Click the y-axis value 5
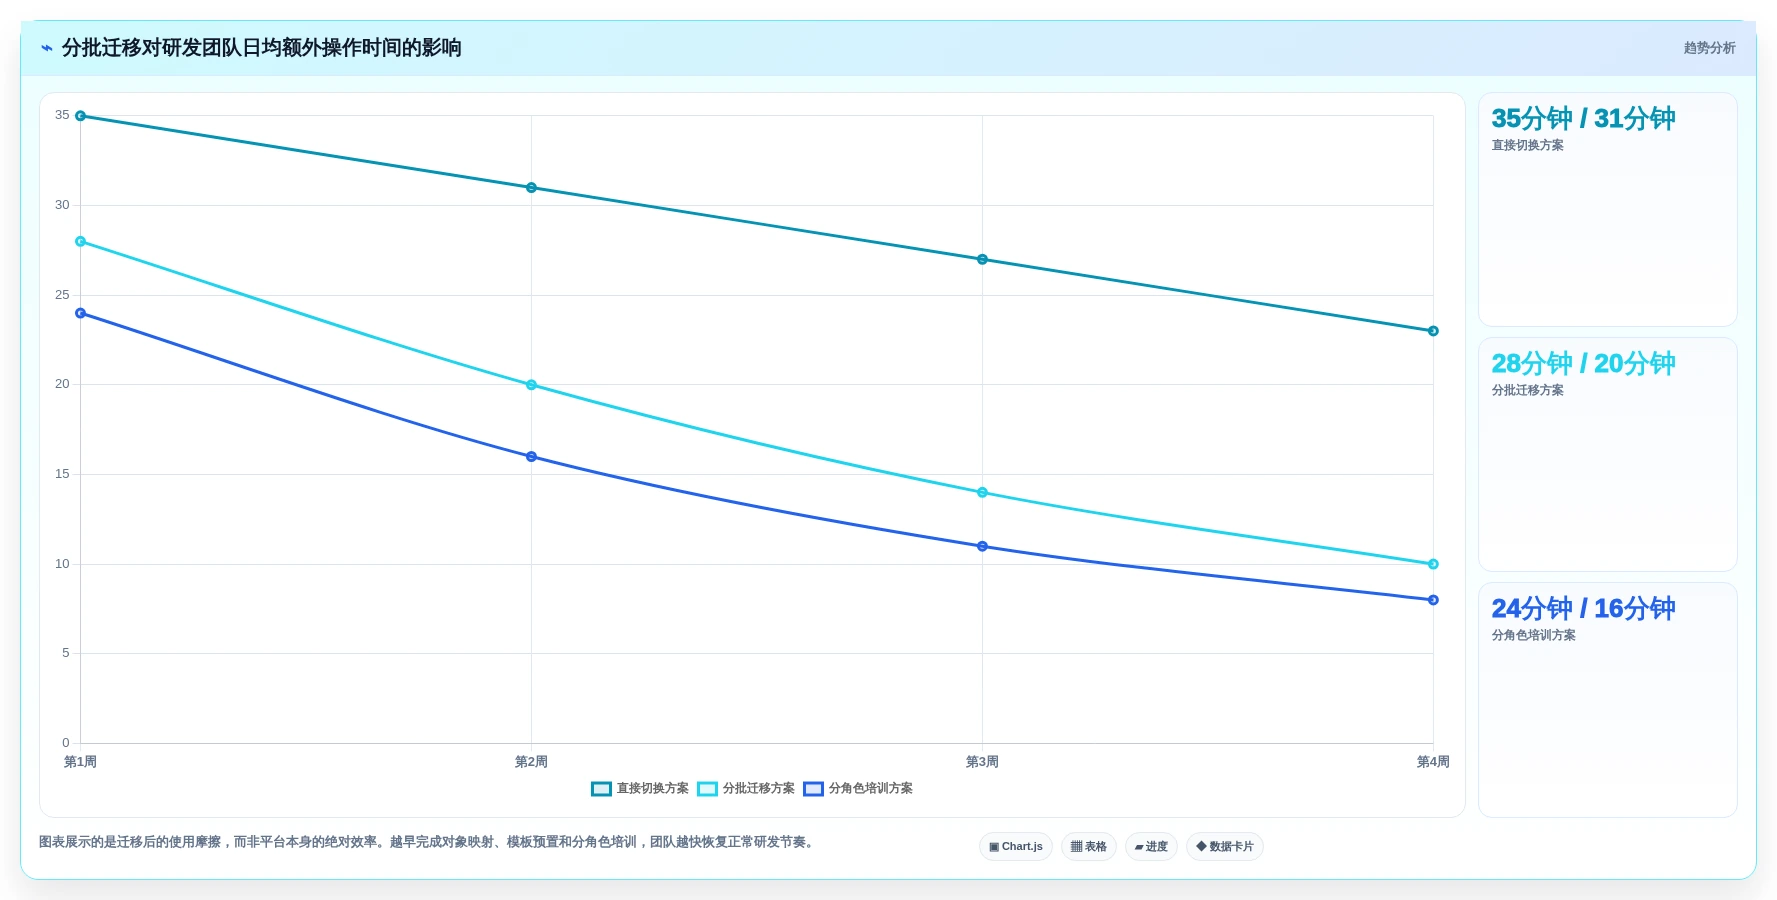The width and height of the screenshot is (1777, 900). [66, 653]
